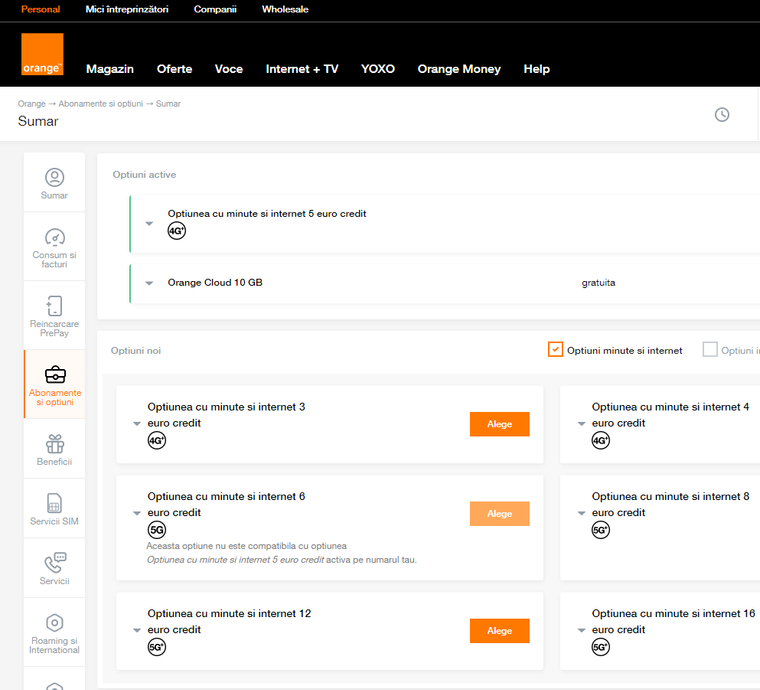Viewport: 760px width, 690px height.
Task: Open Sumar sidebar profile icon
Action: click(54, 177)
